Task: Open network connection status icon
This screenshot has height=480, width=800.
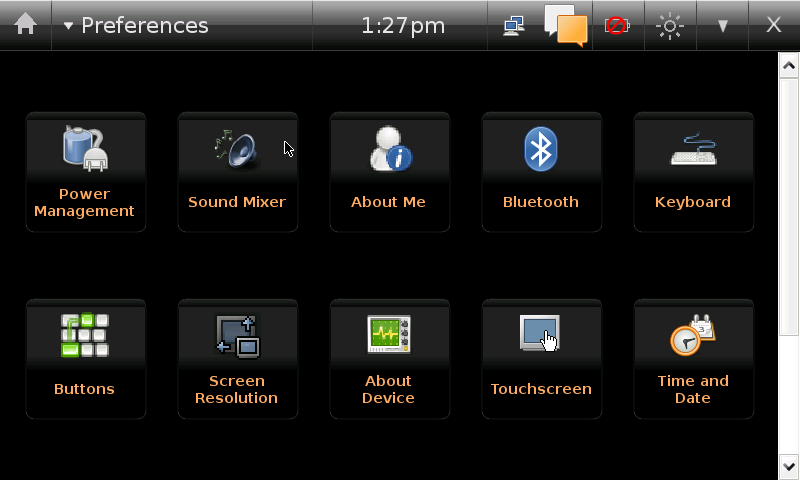Action: click(x=513, y=26)
